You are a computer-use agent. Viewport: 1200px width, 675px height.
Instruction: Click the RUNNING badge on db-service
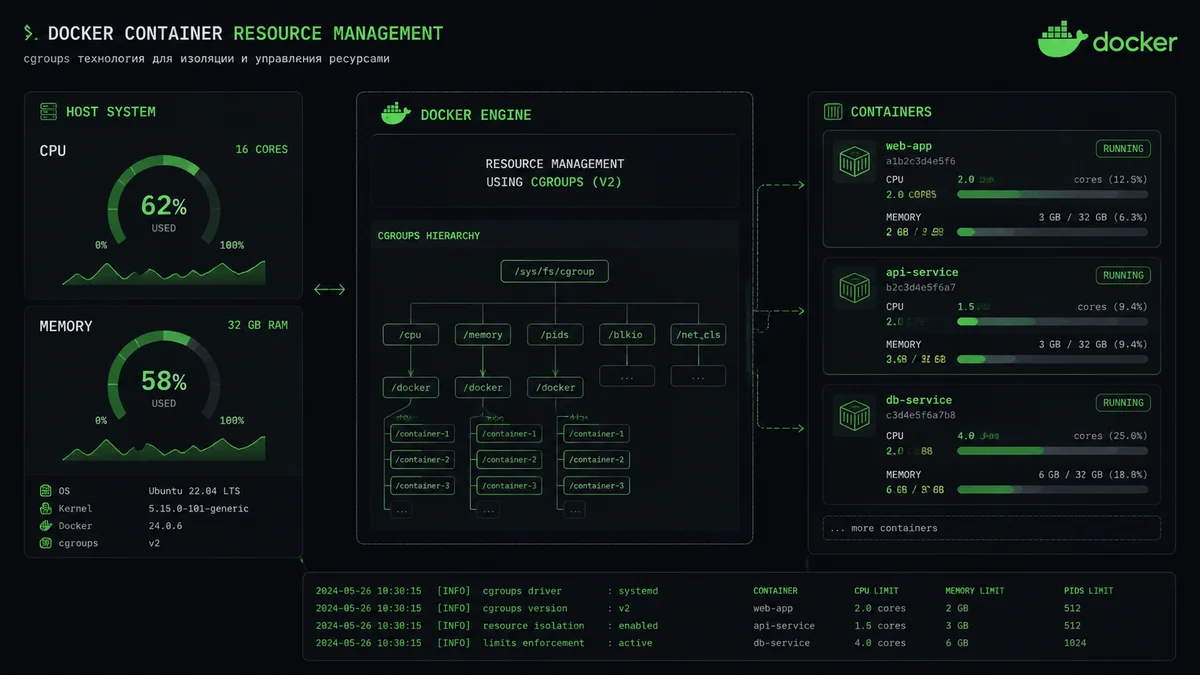(1123, 403)
